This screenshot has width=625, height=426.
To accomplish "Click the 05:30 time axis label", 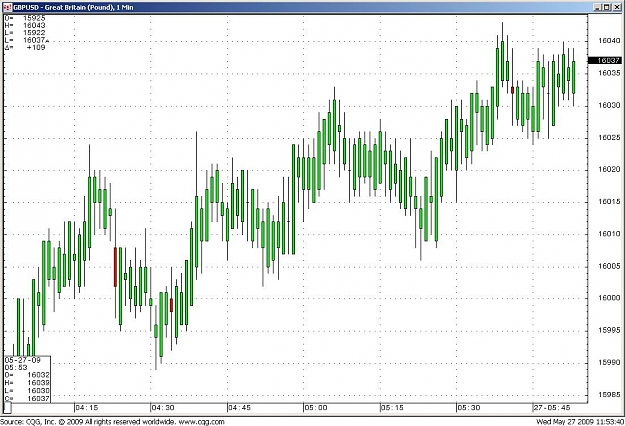I will coord(469,408).
